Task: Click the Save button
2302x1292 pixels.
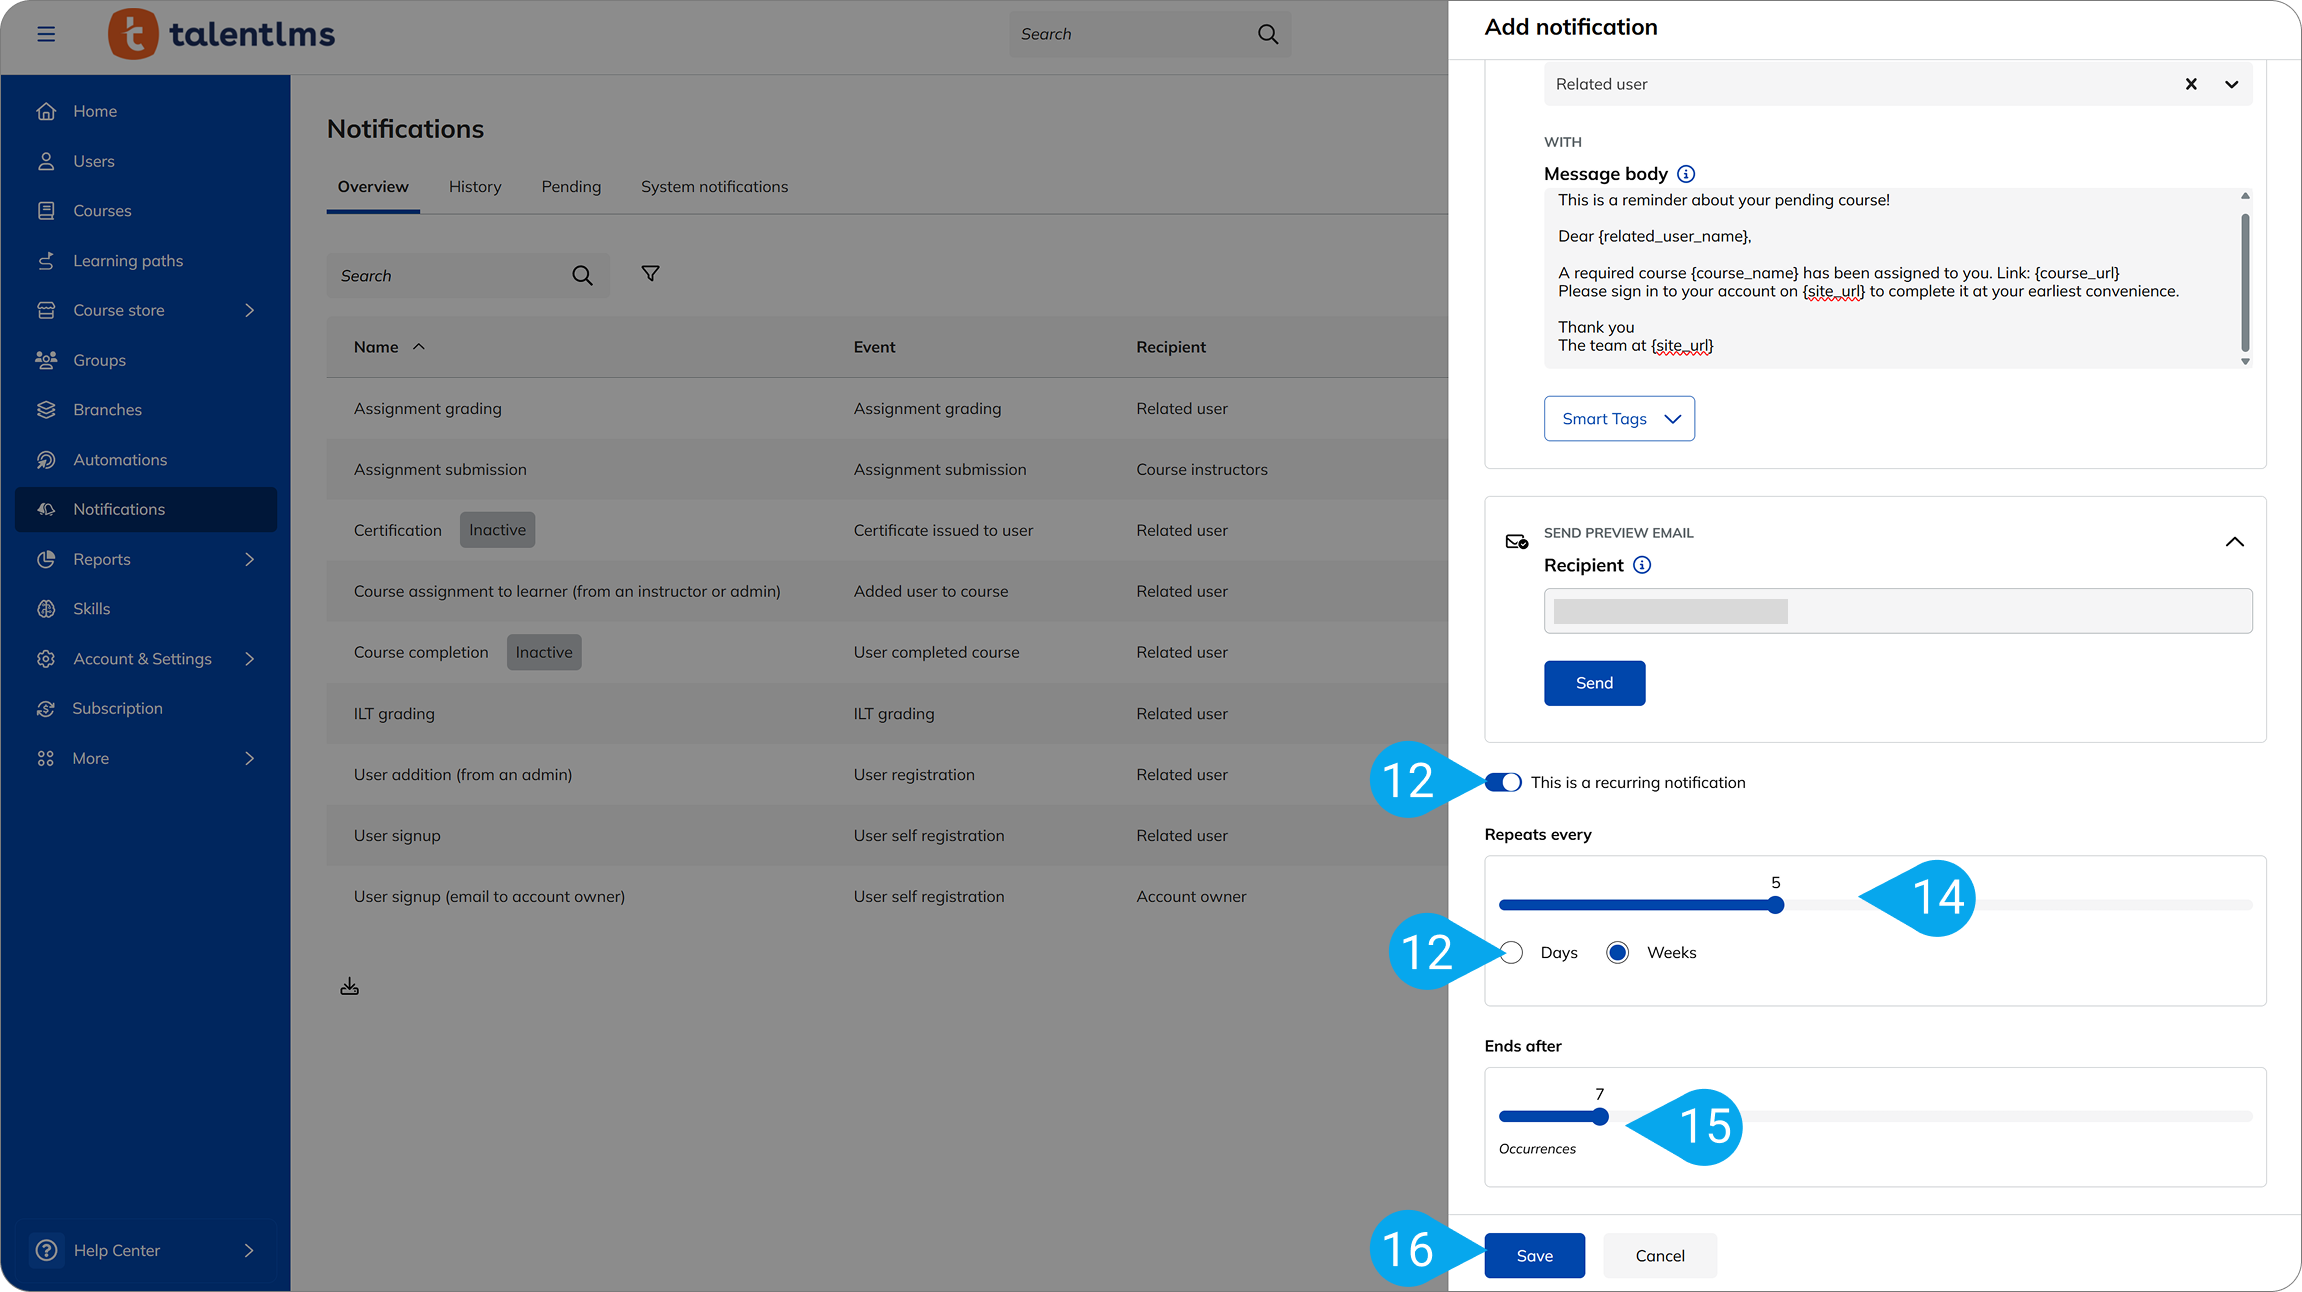Action: point(1534,1256)
